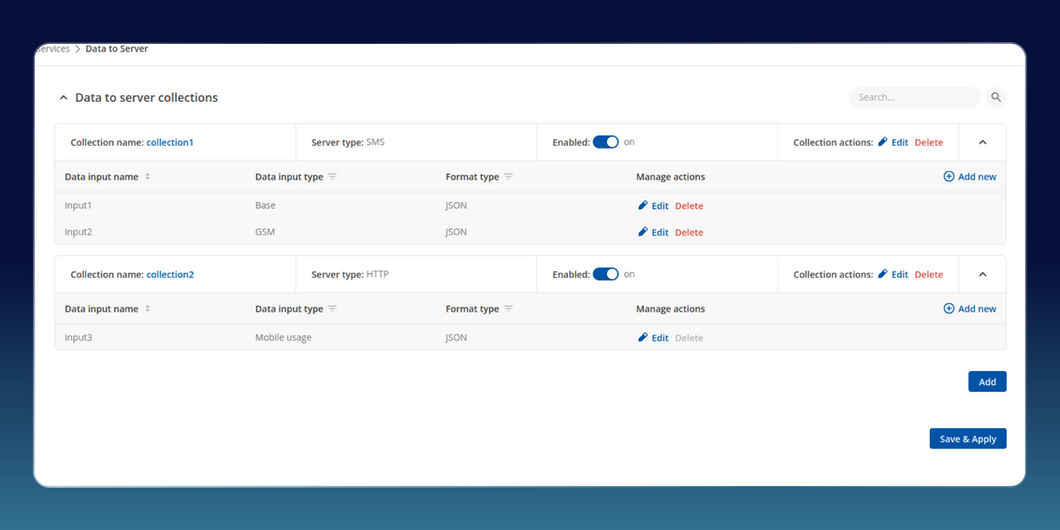Click pencil Edit icon for collection1

[883, 142]
